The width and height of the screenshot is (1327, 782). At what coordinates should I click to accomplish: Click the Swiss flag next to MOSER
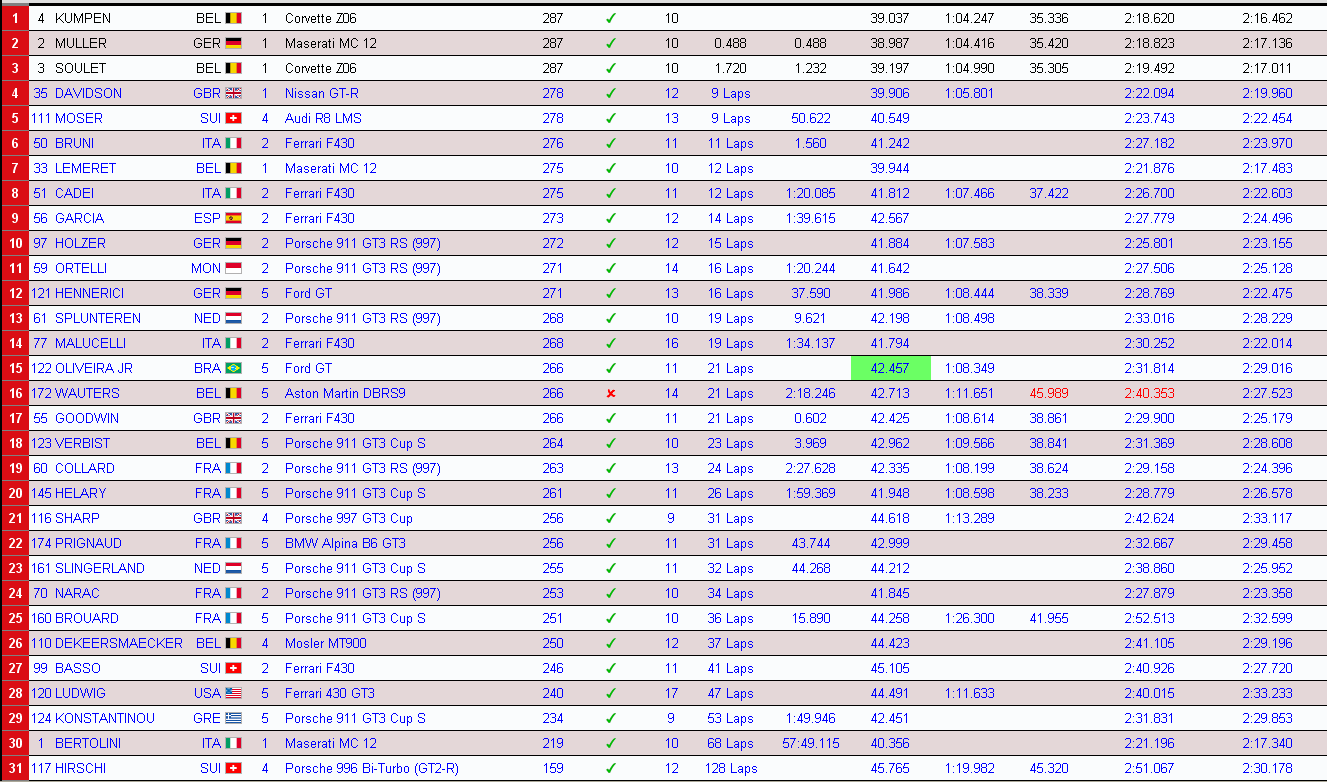(x=233, y=118)
